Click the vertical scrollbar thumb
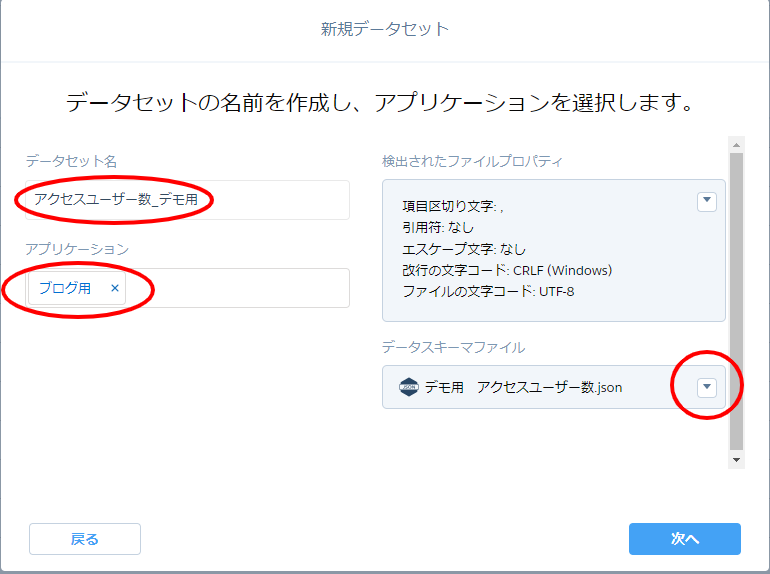Viewport: 770px width, 574px height. [x=736, y=300]
